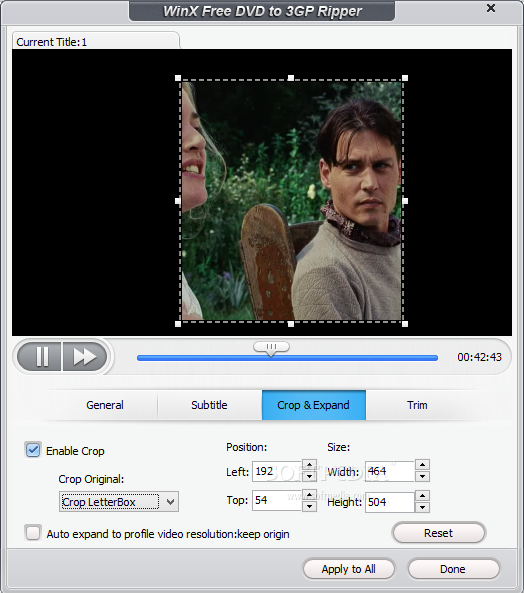Click the left-middle crop handle

[178, 201]
